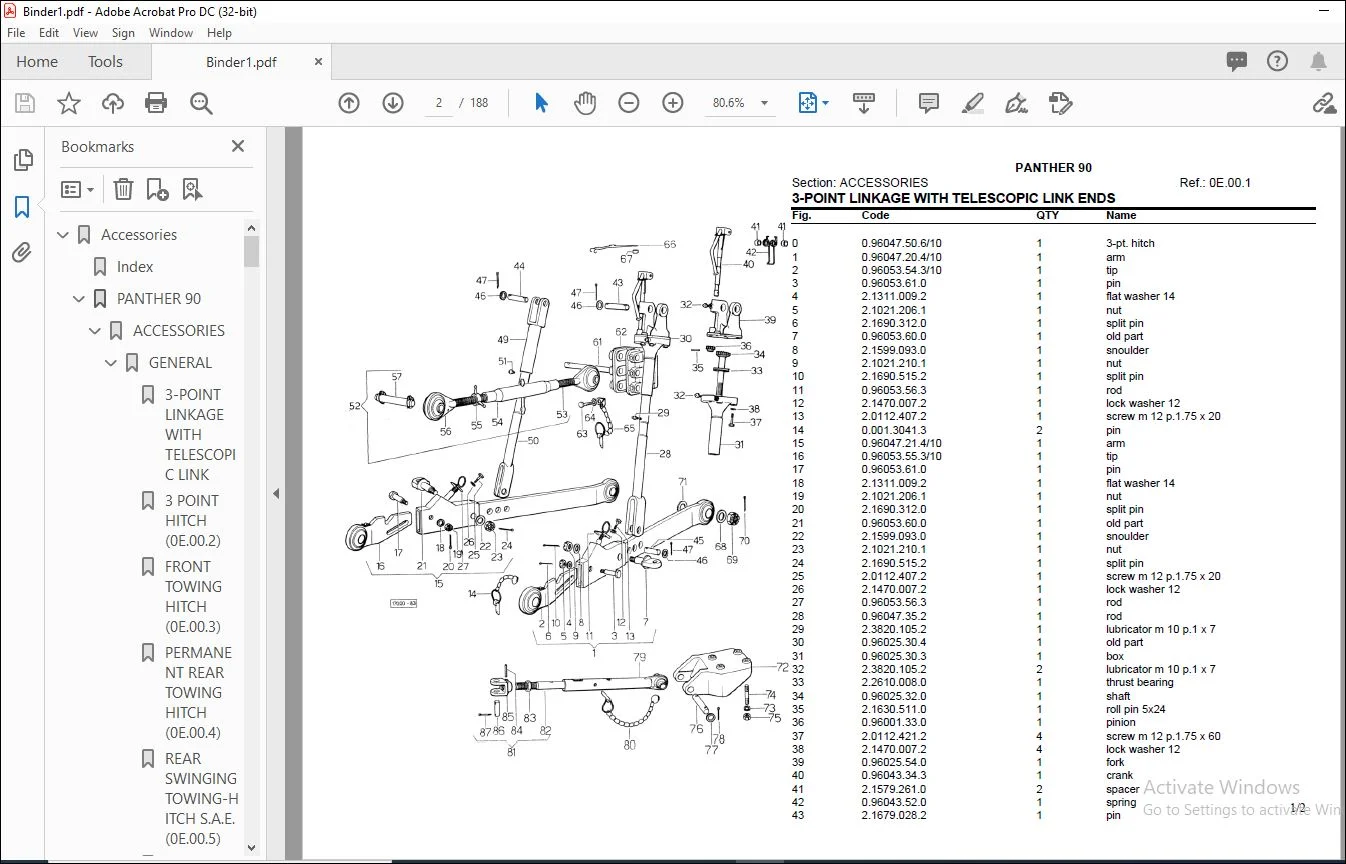Viewport: 1346px width, 864px height.
Task: Collapse the navigation pane arrow
Action: 276,493
